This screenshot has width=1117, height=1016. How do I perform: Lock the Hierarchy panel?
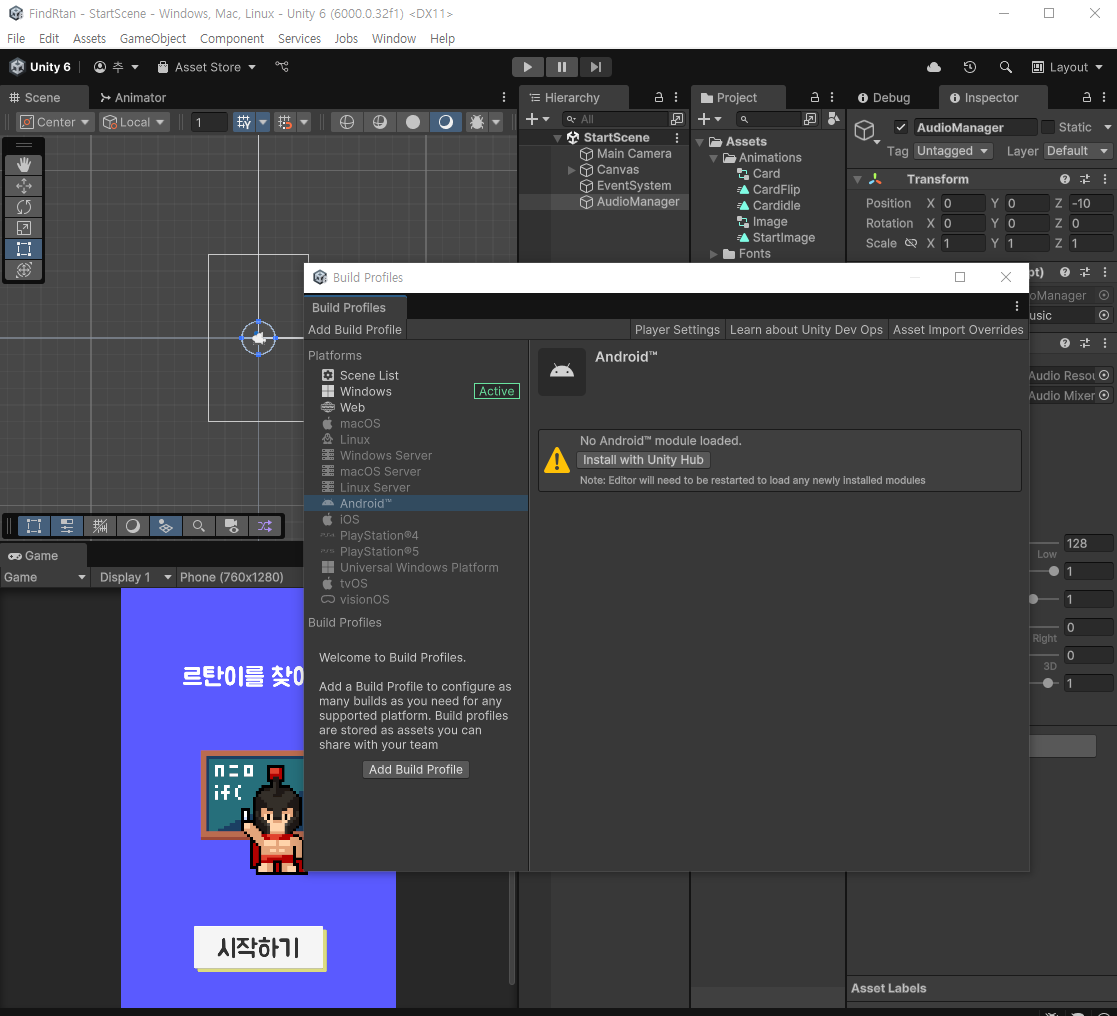click(659, 98)
